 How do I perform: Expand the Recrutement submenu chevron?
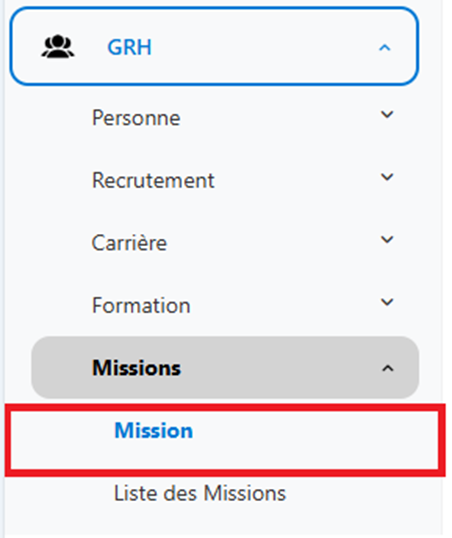(387, 177)
